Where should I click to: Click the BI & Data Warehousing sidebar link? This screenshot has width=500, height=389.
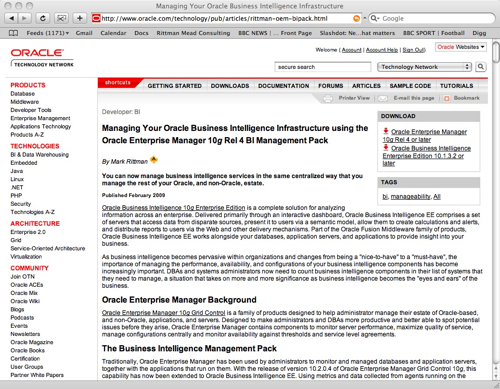40,155
